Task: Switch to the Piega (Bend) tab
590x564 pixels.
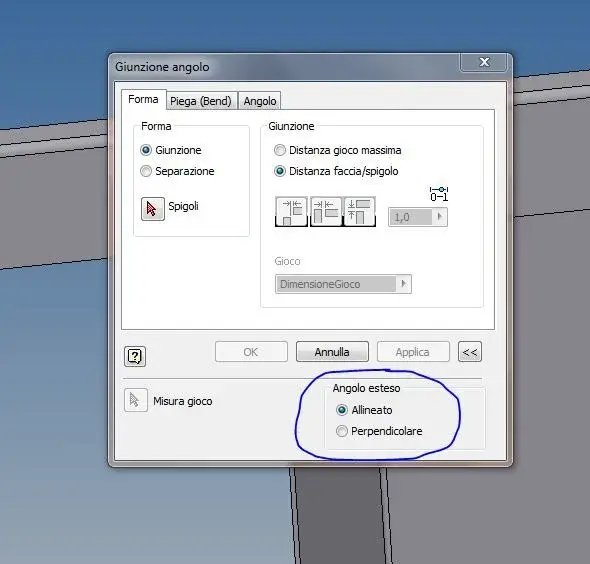Action: tap(201, 101)
